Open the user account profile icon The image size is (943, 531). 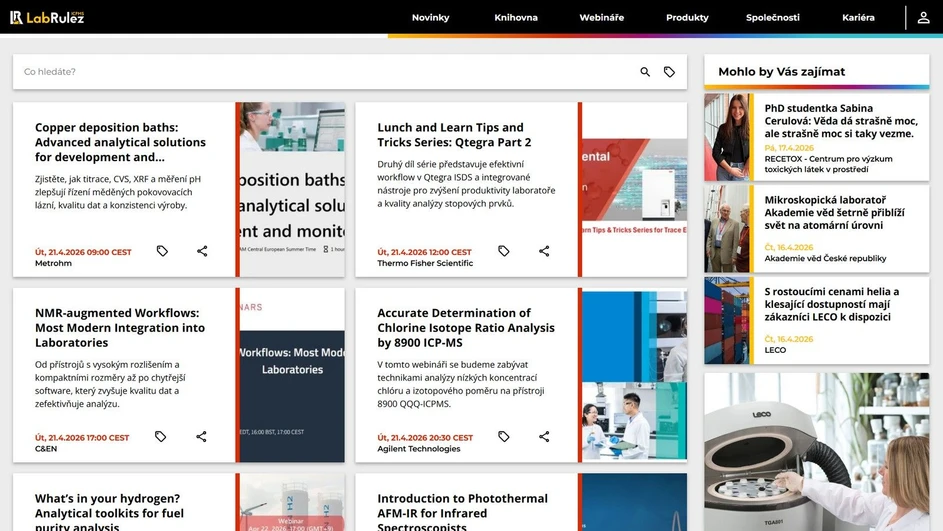pyautogui.click(x=923, y=18)
